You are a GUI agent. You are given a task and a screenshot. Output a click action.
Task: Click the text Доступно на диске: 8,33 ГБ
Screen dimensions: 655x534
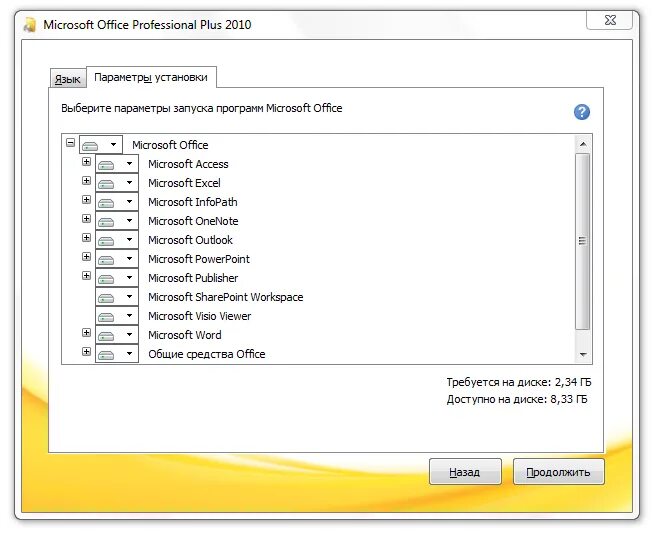click(517, 399)
